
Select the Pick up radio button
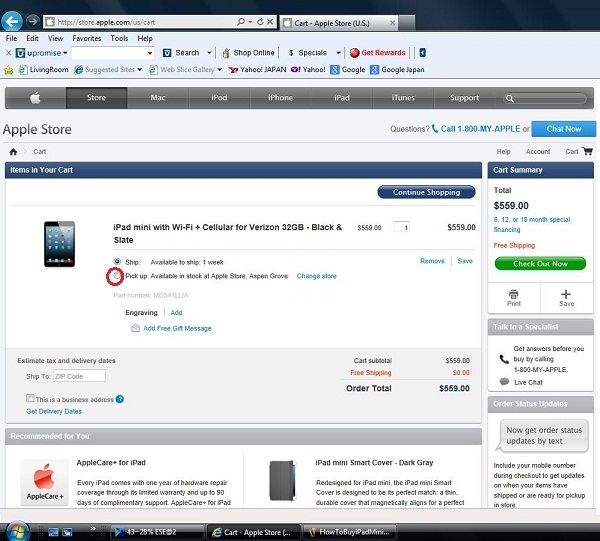pos(116,276)
